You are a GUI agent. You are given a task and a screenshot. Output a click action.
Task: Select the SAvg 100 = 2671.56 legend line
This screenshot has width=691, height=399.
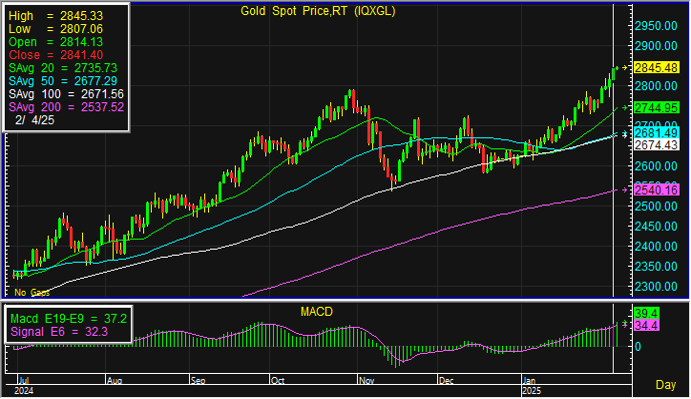pyautogui.click(x=66, y=94)
